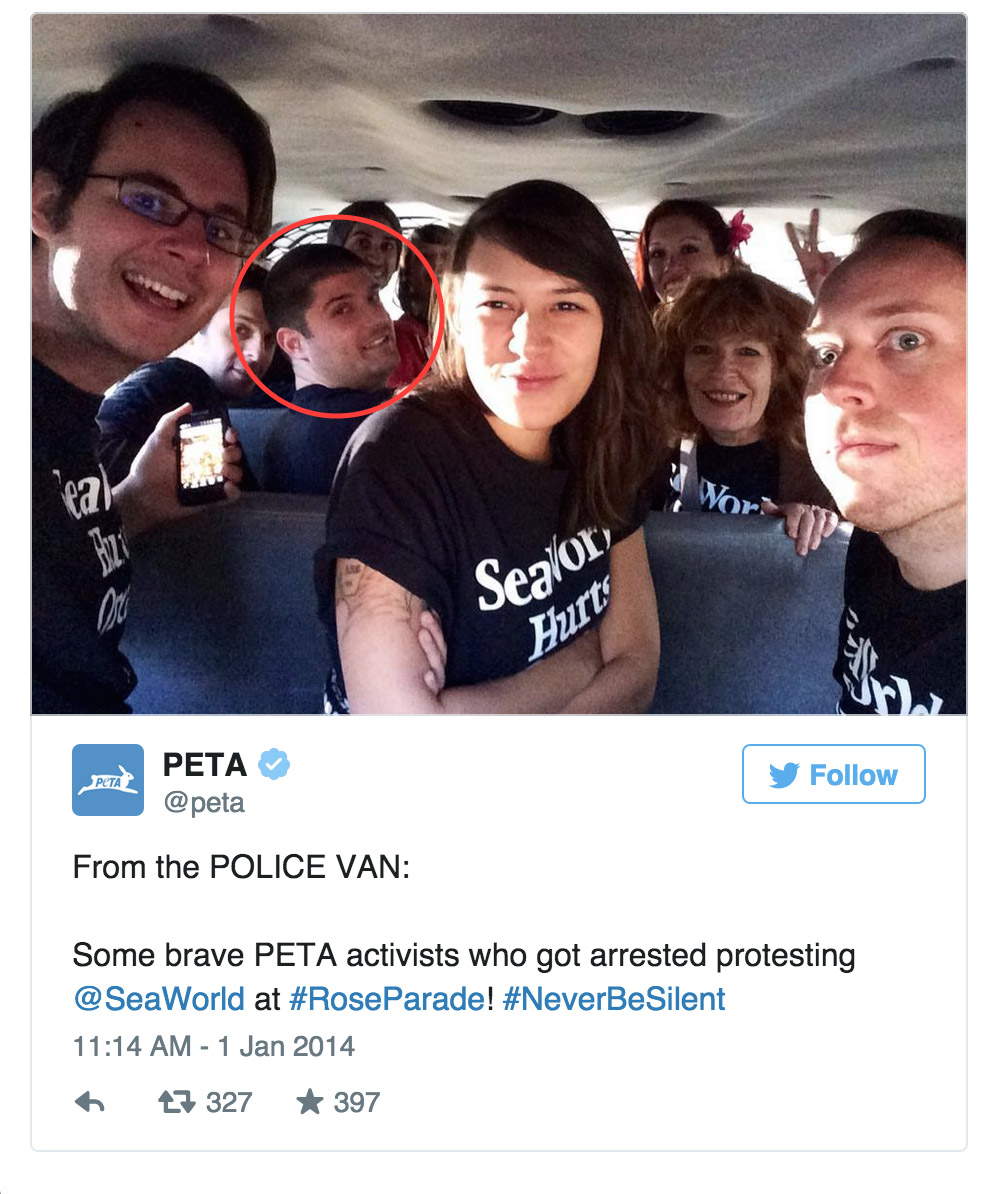
Task: Click the PETA bunny profile avatar
Action: [x=108, y=780]
